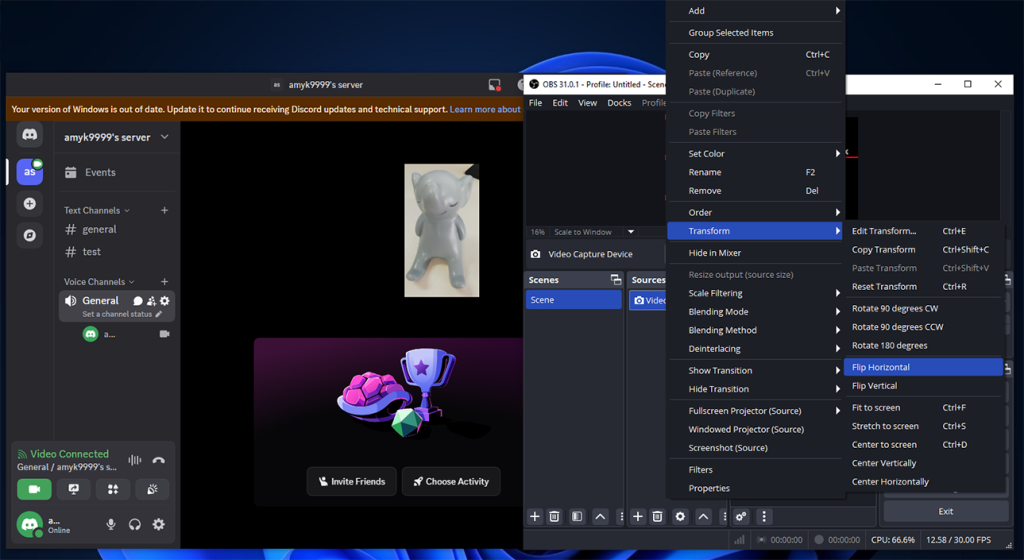Add source plus button in OBS
The width and height of the screenshot is (1024, 560).
pyautogui.click(x=638, y=516)
